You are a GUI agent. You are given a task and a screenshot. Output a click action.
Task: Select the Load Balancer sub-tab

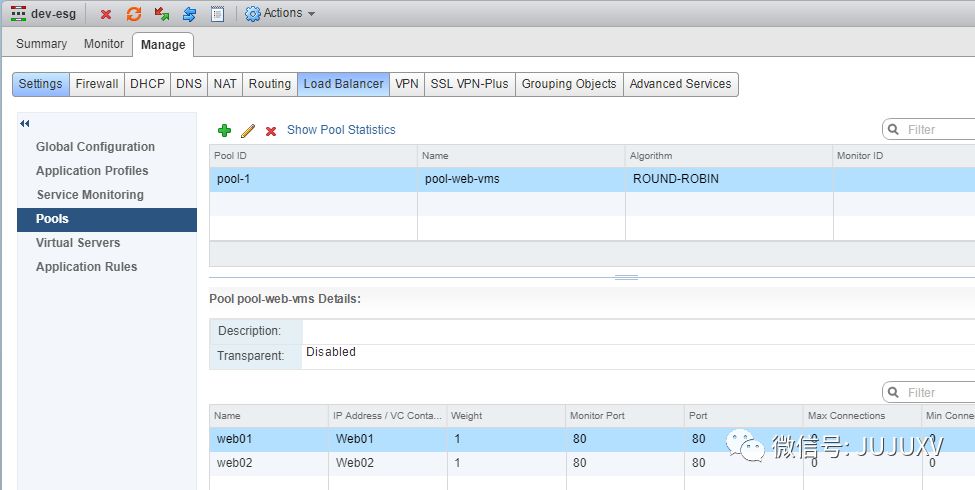tap(343, 84)
